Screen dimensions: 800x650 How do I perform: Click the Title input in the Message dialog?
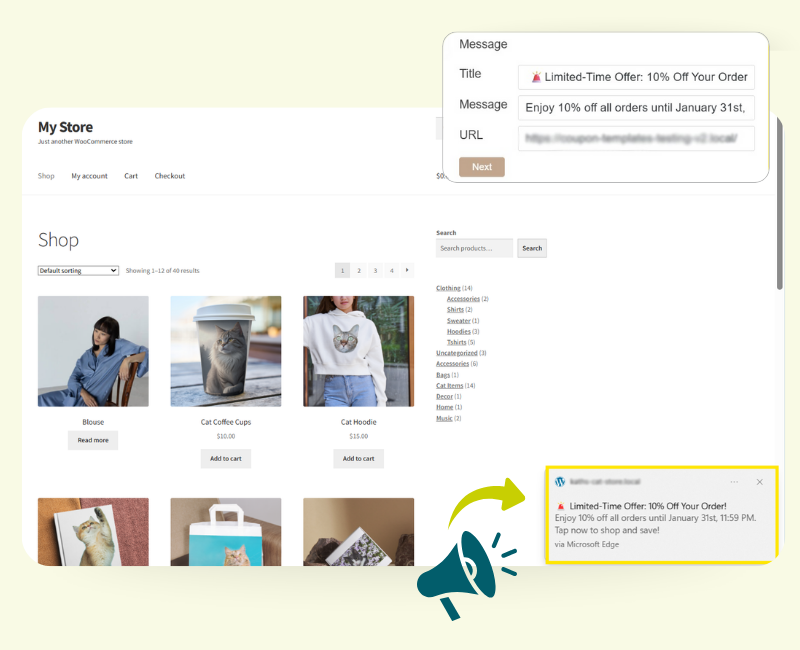coord(636,77)
